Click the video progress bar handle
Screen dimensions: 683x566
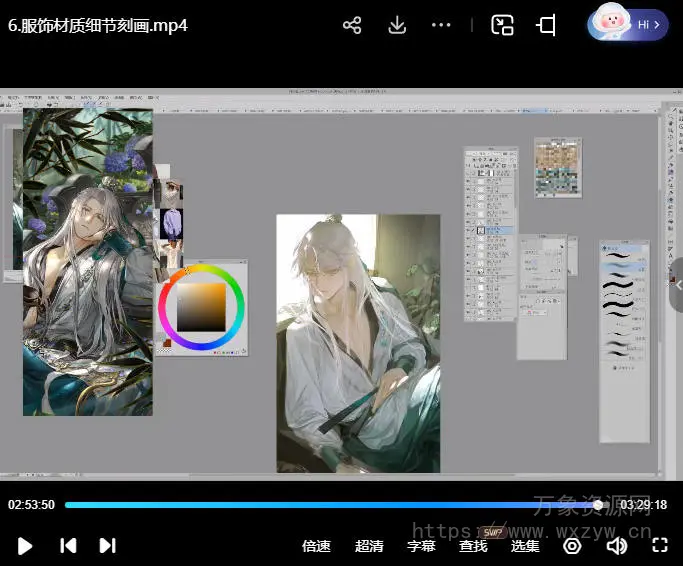tap(598, 505)
